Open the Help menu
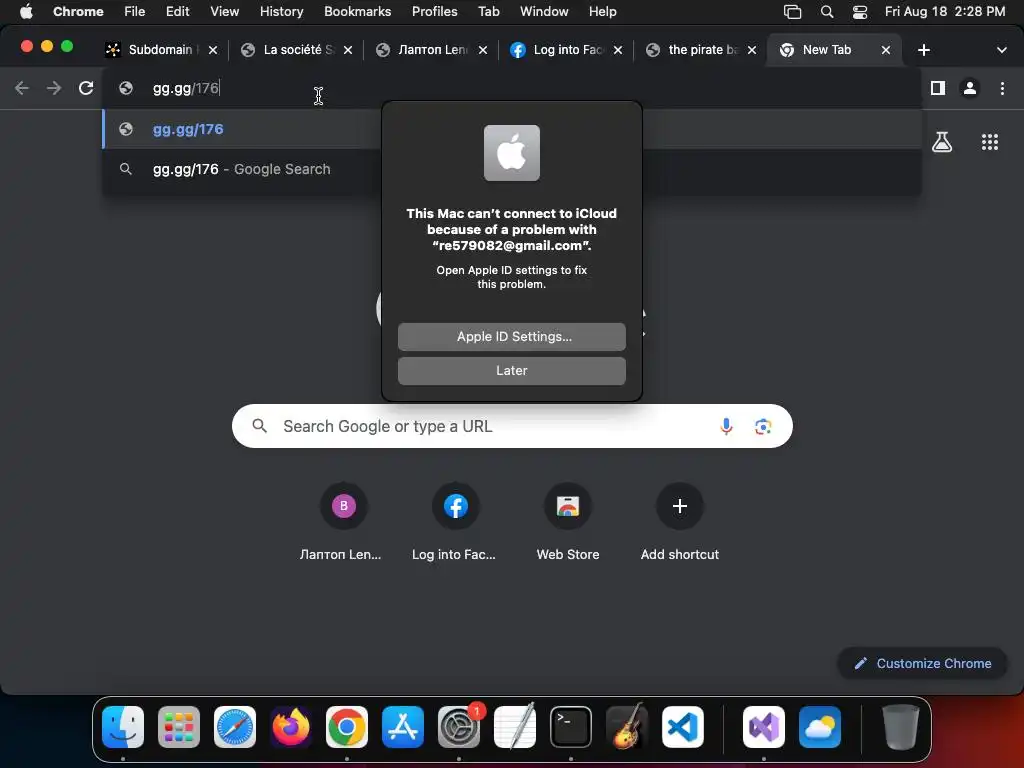The image size is (1024, 768). [x=602, y=12]
